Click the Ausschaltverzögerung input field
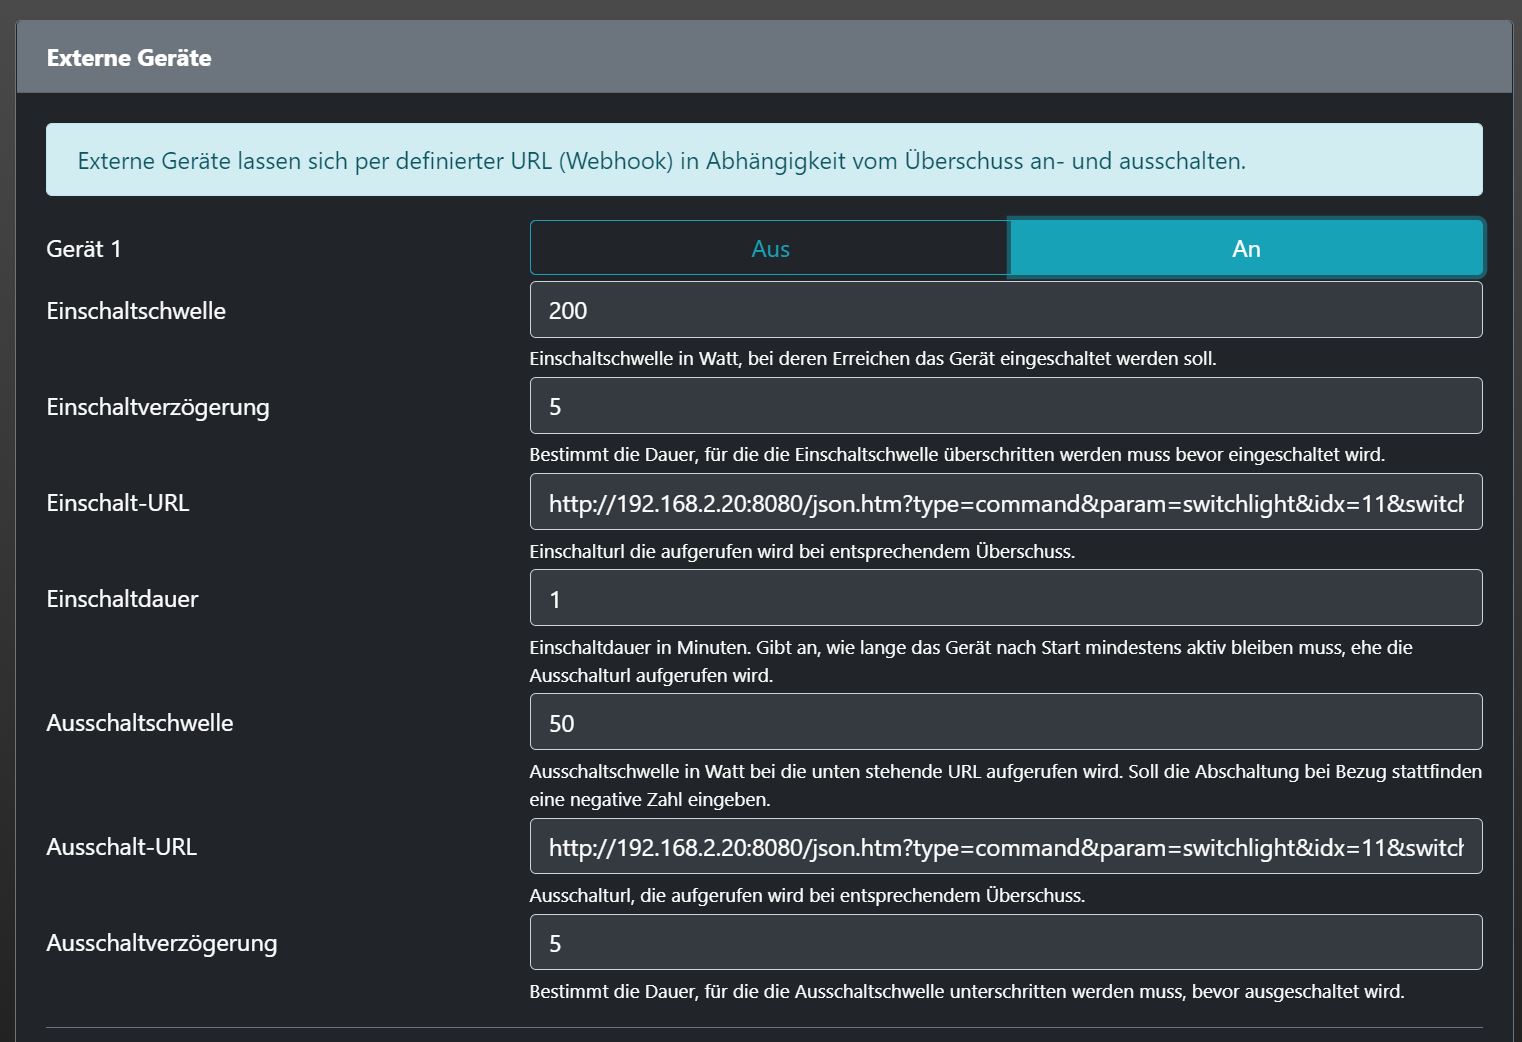 [1005, 942]
